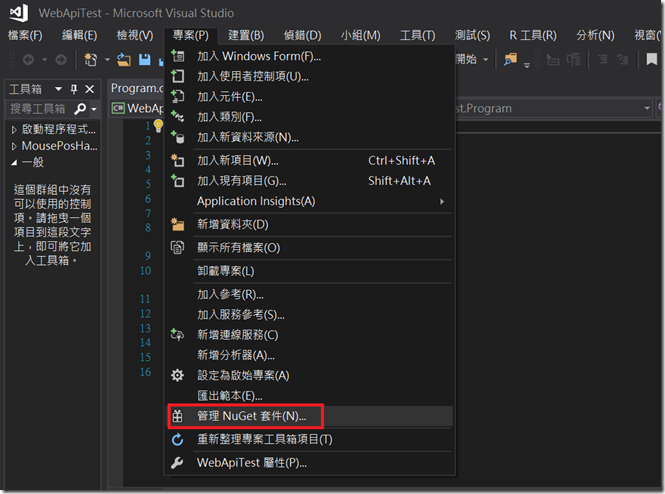Click the toolbox search magnifier icon
The height and width of the screenshot is (494, 665).
pos(80,109)
